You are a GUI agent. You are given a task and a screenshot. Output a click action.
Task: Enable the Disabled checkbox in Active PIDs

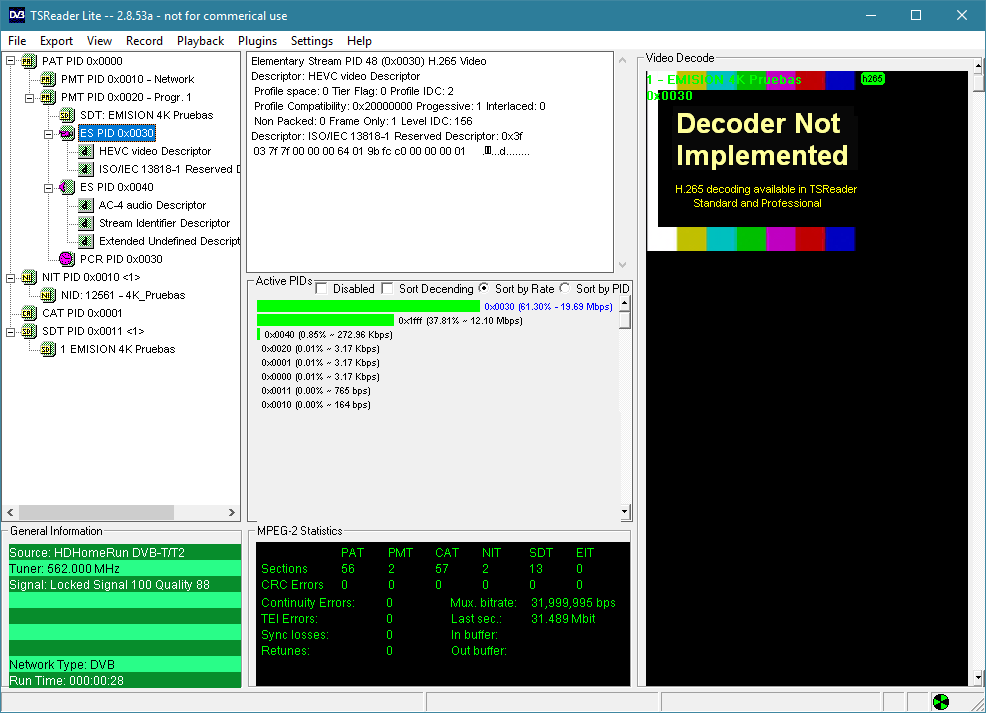coord(321,289)
